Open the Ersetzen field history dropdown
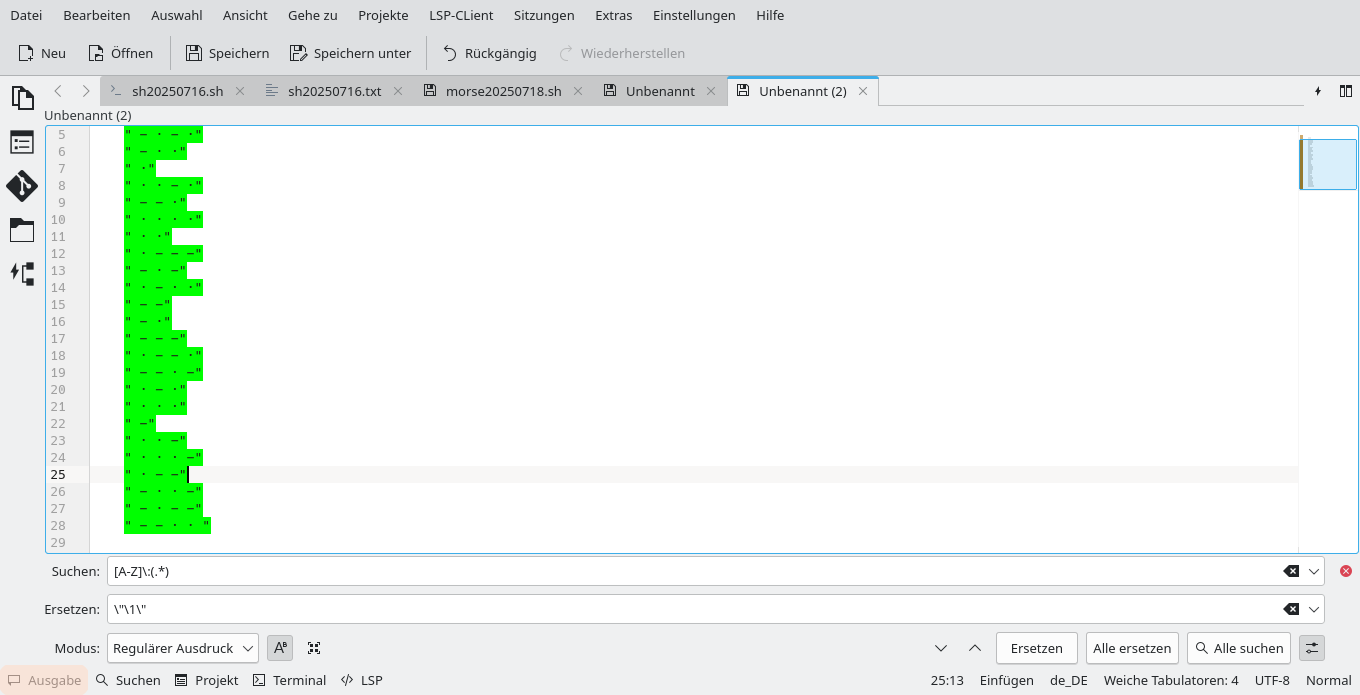Screen dimensions: 1360x695 (1313, 608)
